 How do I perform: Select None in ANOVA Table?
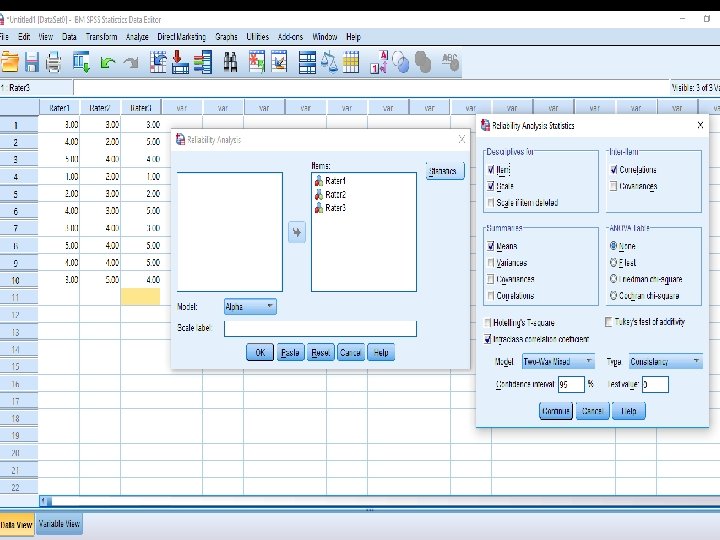click(613, 246)
